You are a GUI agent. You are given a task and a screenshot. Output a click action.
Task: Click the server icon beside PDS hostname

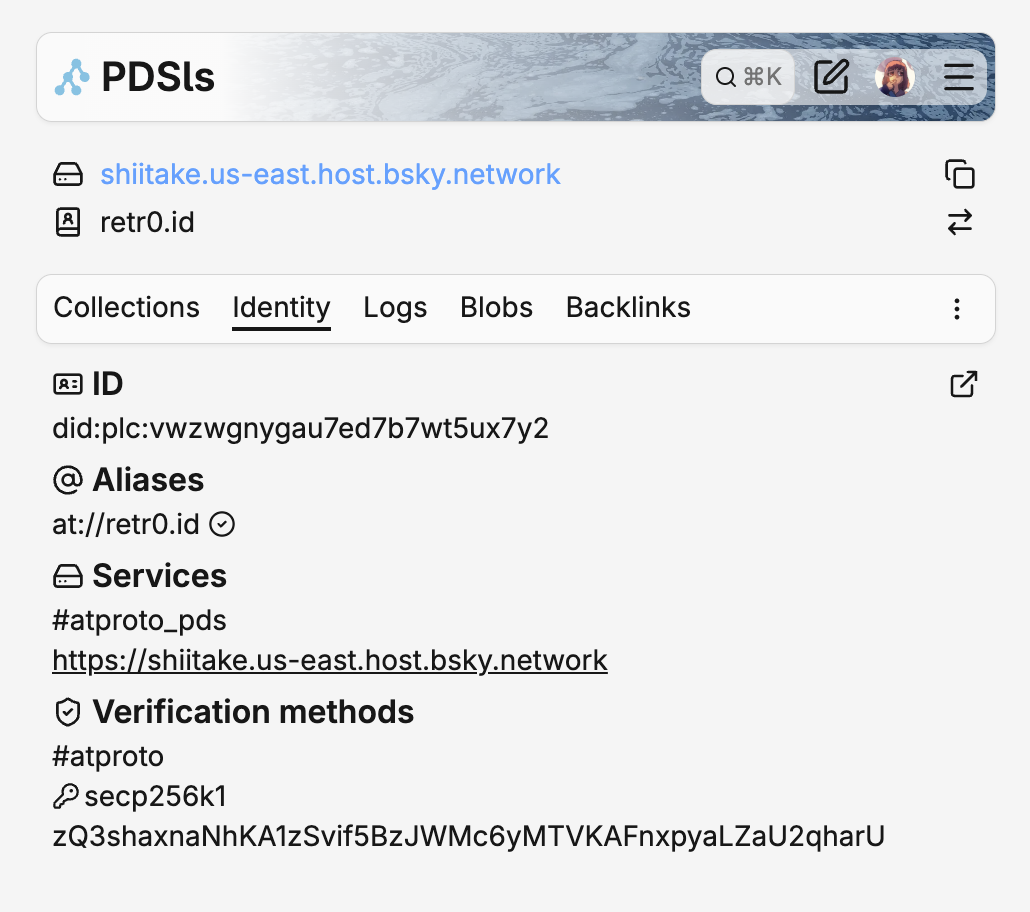point(68,175)
